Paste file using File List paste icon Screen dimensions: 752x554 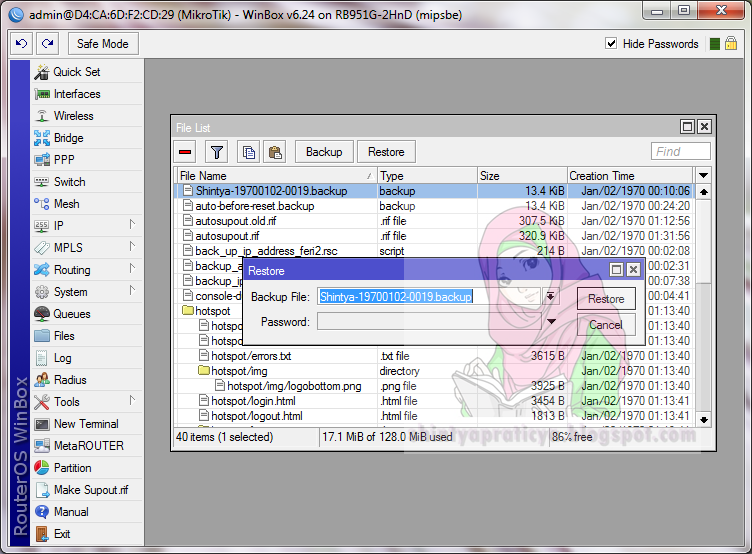pos(275,152)
